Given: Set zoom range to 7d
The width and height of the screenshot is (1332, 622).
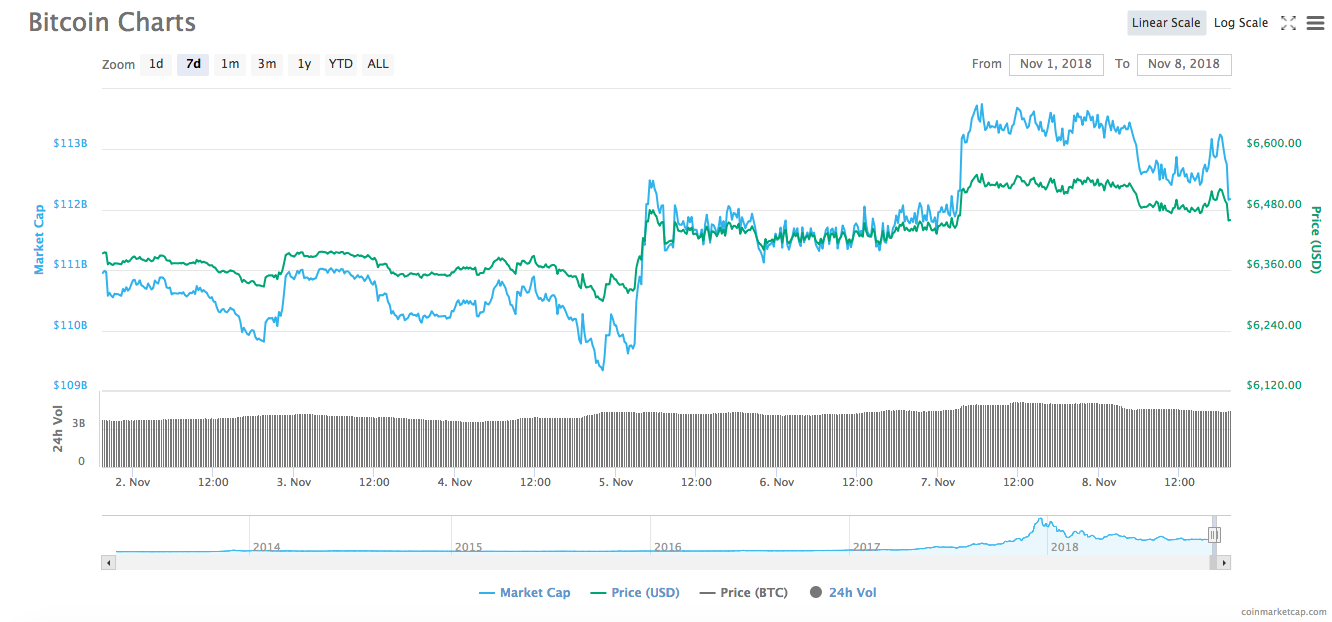Looking at the screenshot, I should [x=193, y=64].
